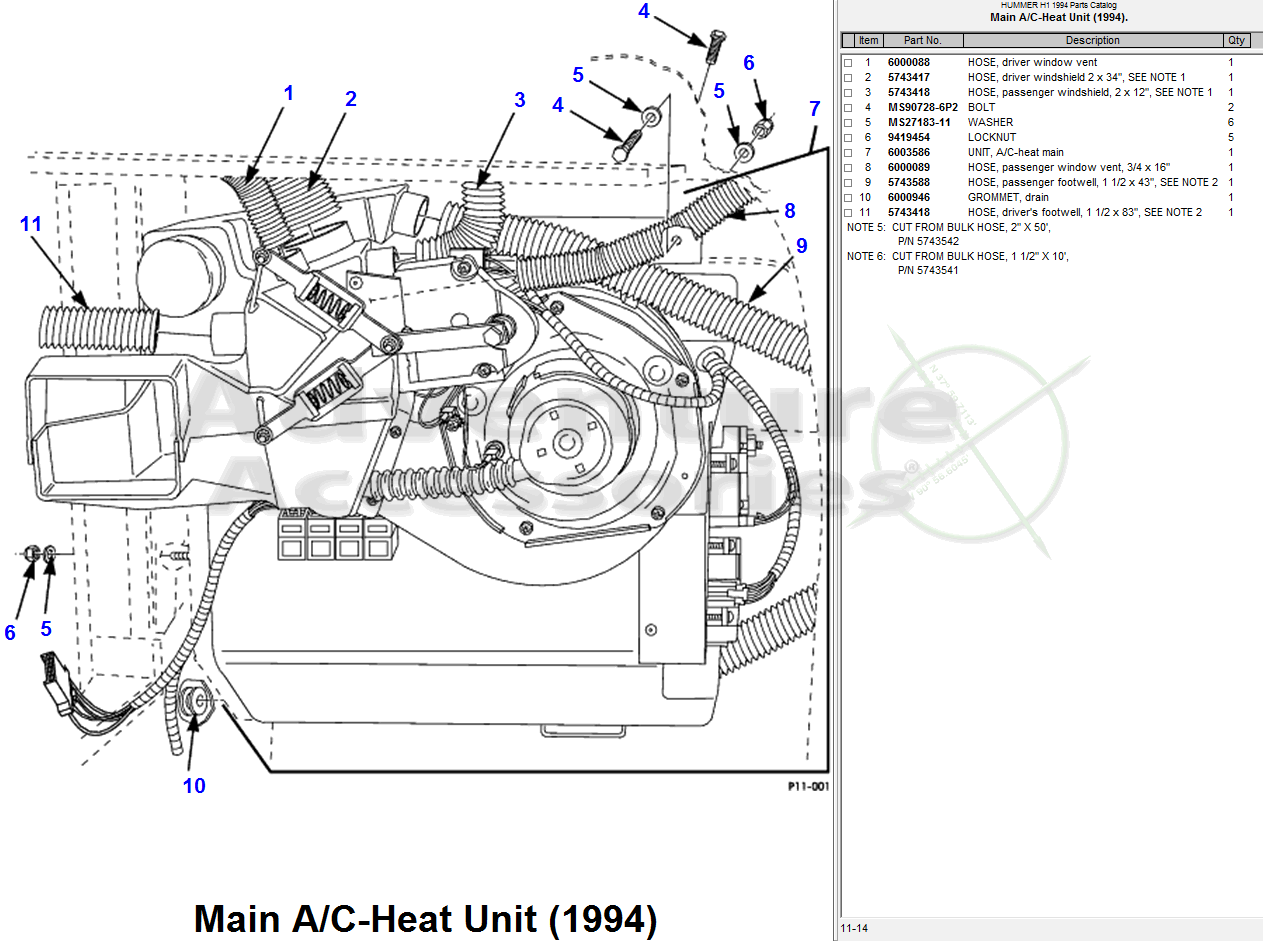
Task: Click description GROMMET, drain
Action: (x=1008, y=198)
